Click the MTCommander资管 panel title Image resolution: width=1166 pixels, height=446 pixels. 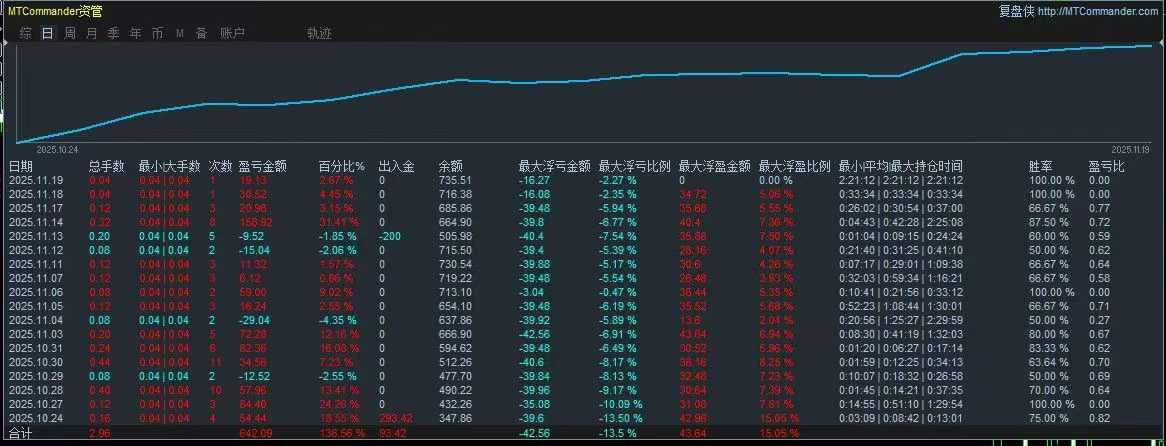[x=55, y=11]
